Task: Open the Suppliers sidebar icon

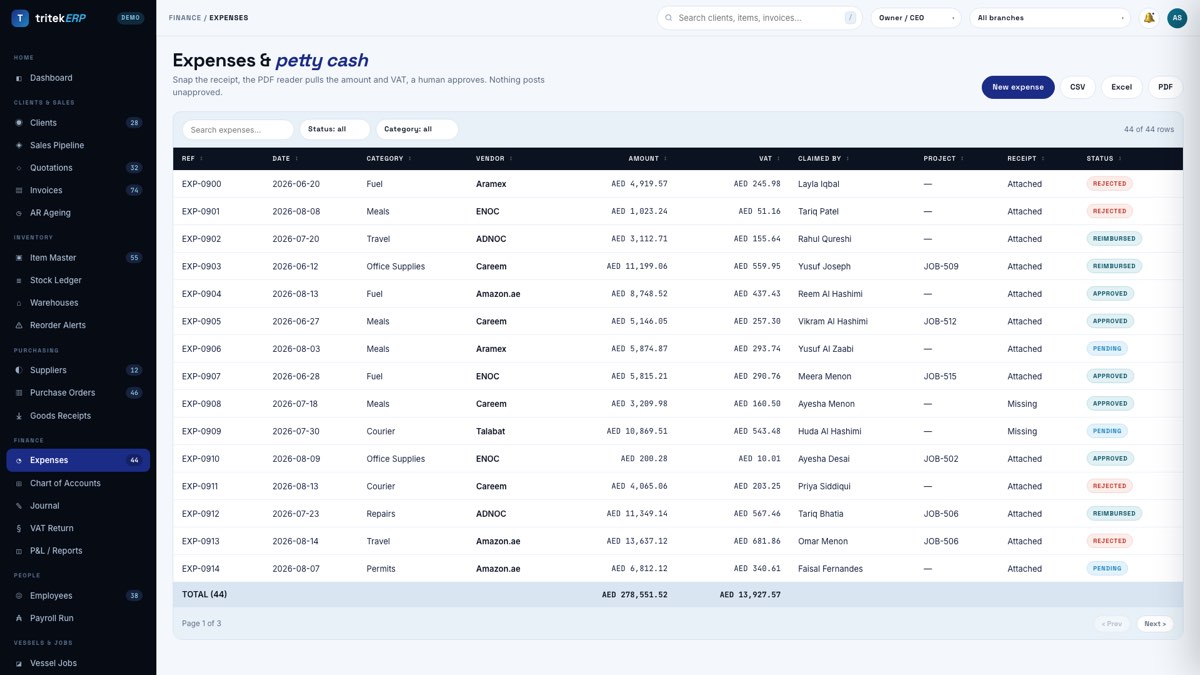Action: (19, 370)
